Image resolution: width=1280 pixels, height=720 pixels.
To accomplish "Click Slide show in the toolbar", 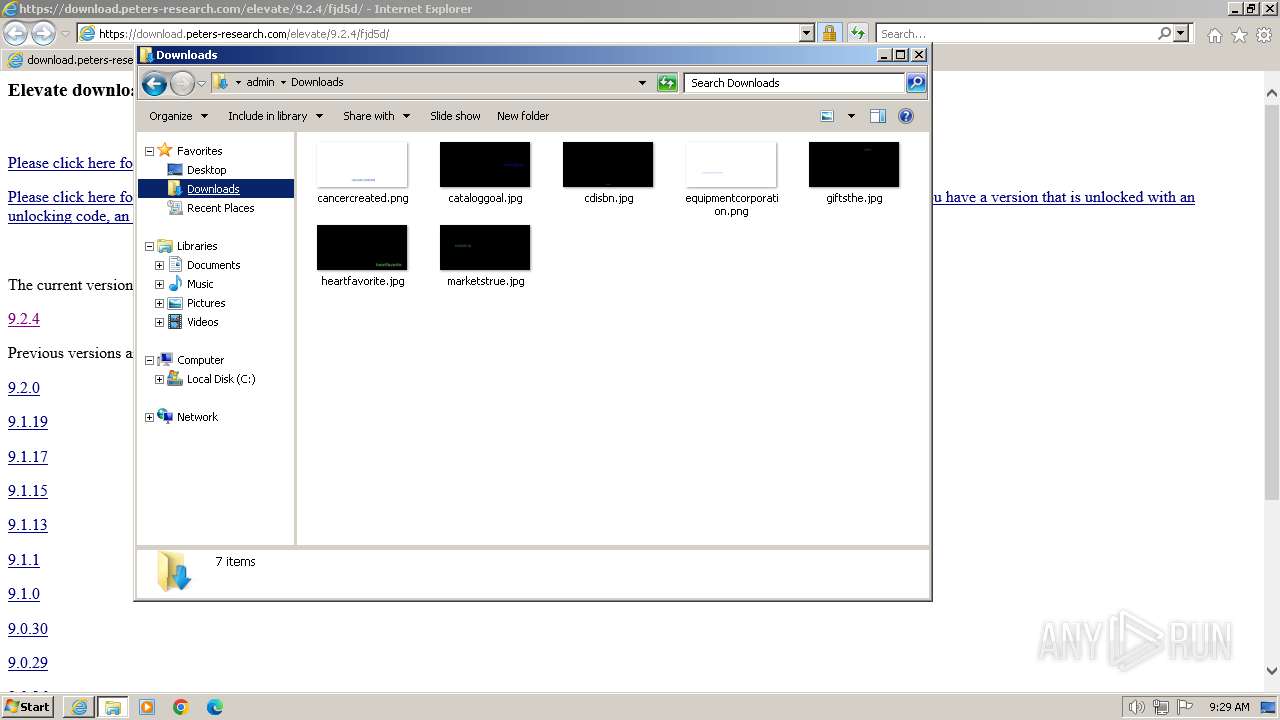I will pos(455,116).
